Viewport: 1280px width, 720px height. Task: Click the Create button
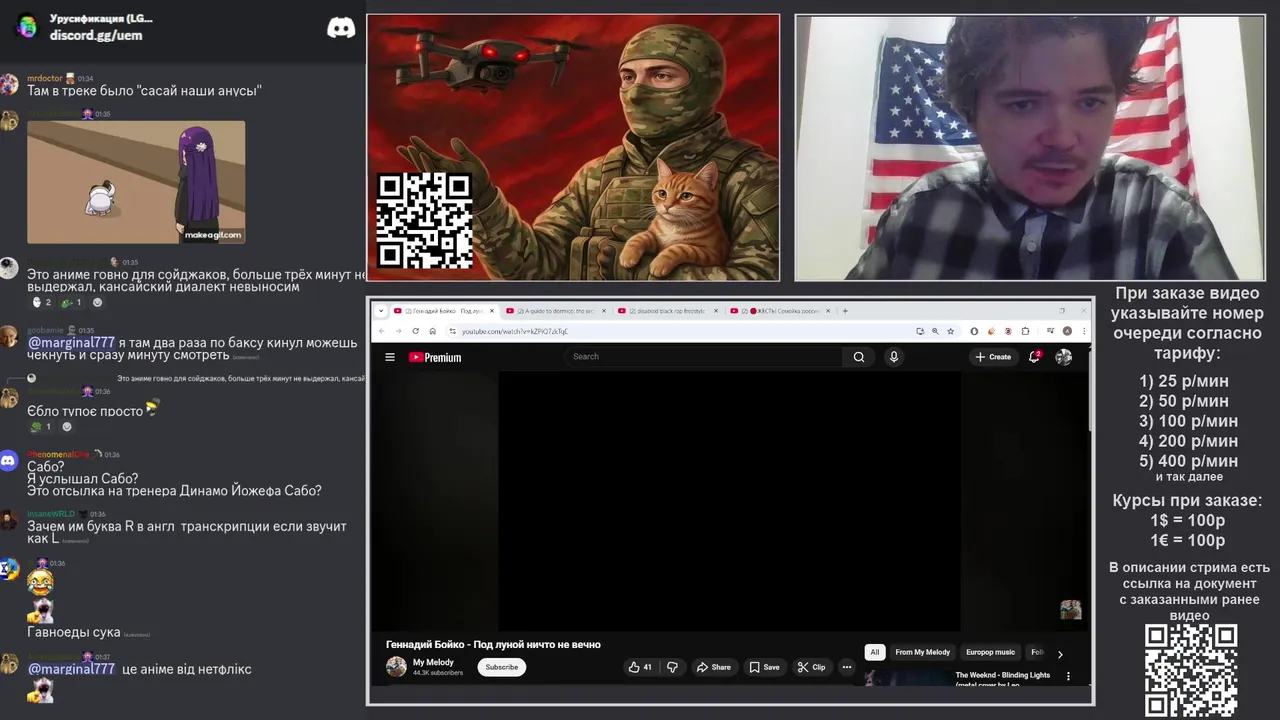point(994,357)
